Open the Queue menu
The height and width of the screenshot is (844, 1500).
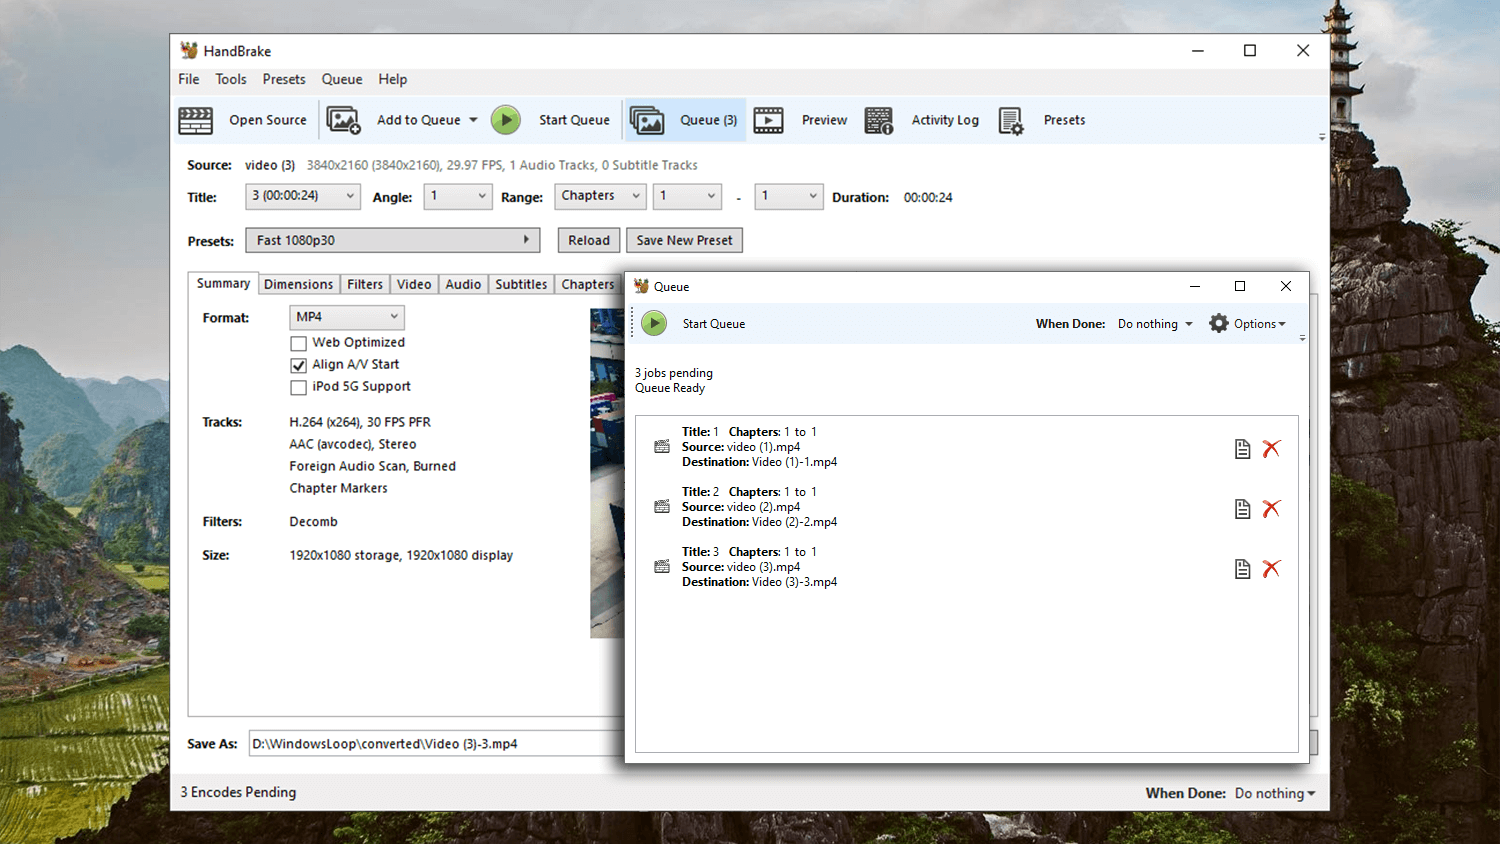(x=342, y=79)
